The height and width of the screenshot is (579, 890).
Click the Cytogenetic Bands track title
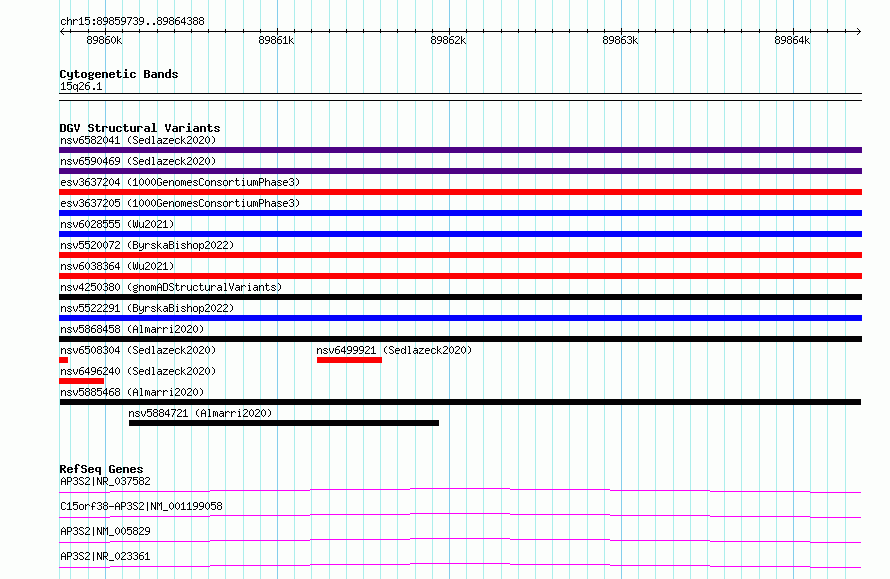pos(119,74)
